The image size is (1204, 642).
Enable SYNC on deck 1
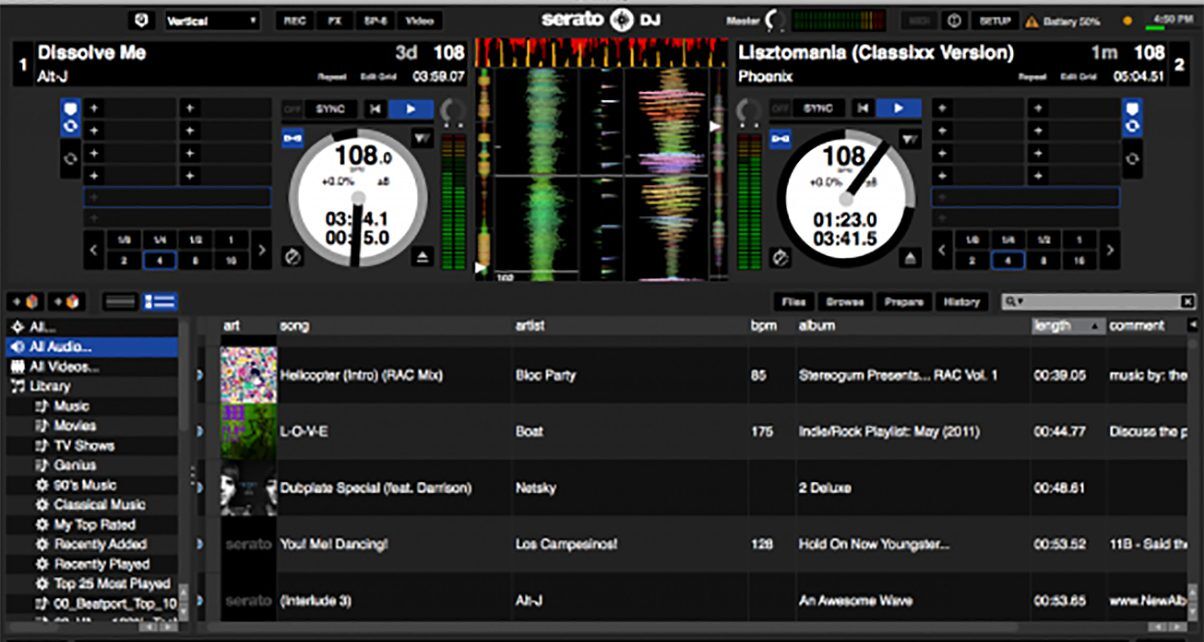330,108
